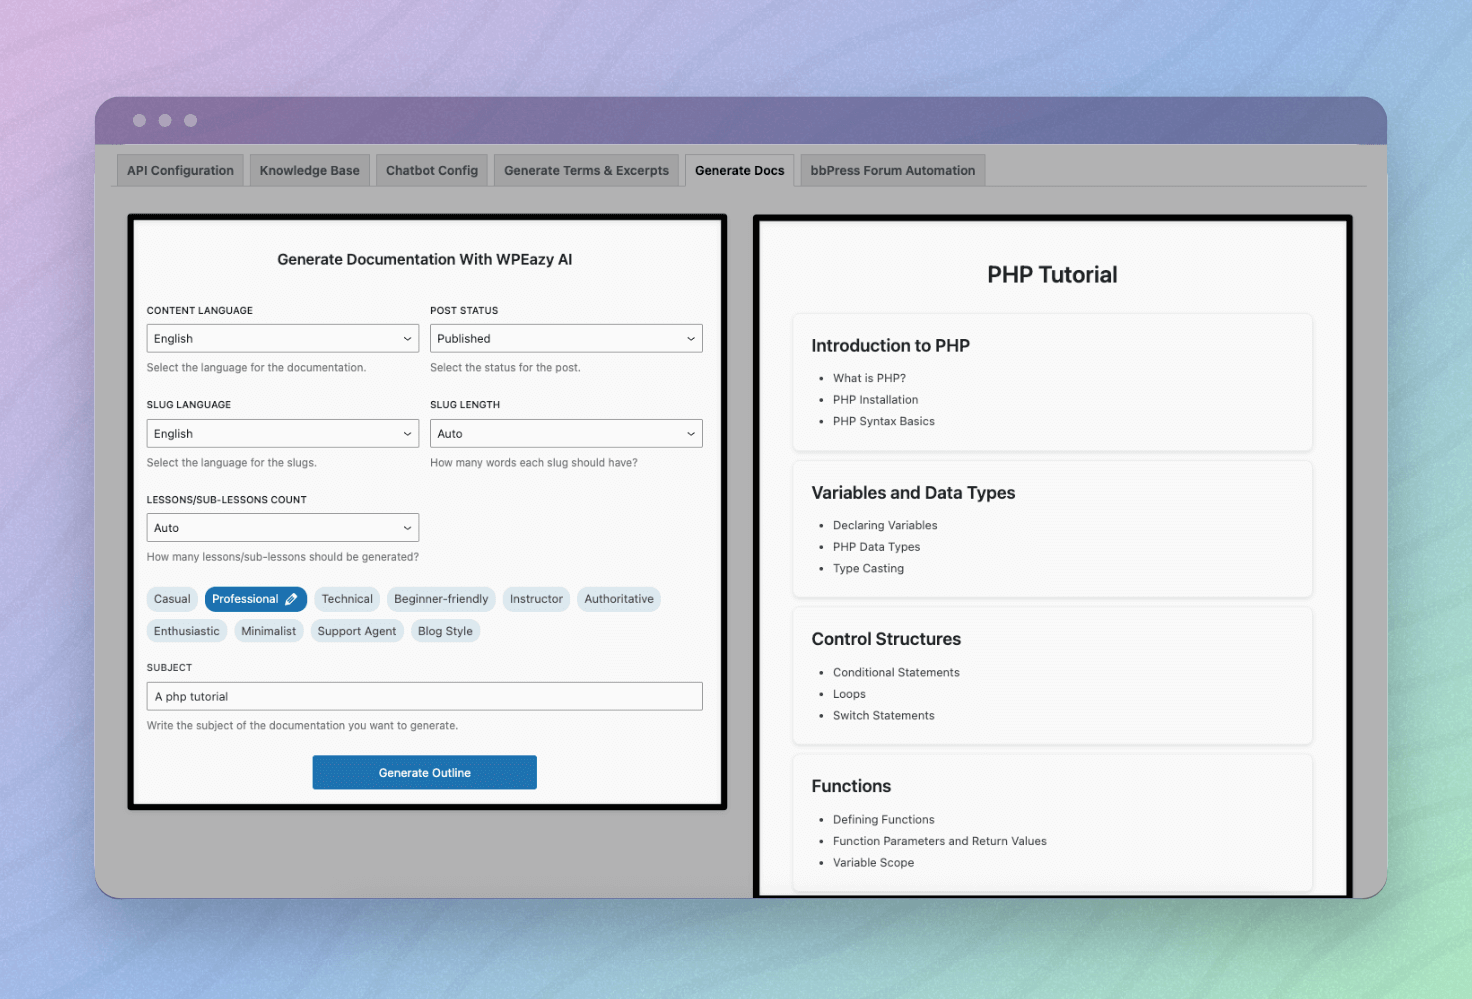Open the Lessons/Sub-Lessons Count dropdown
1472x999 pixels.
(x=282, y=527)
